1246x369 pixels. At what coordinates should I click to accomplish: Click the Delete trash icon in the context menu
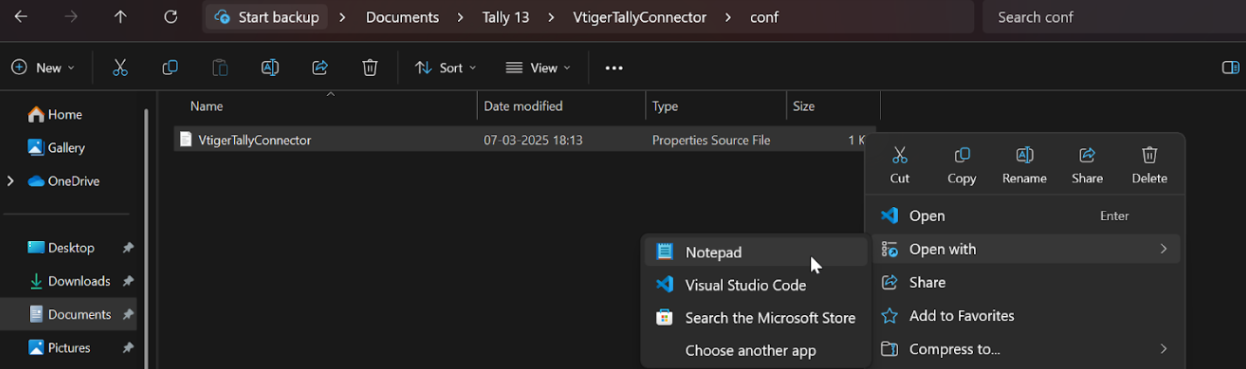(1149, 156)
